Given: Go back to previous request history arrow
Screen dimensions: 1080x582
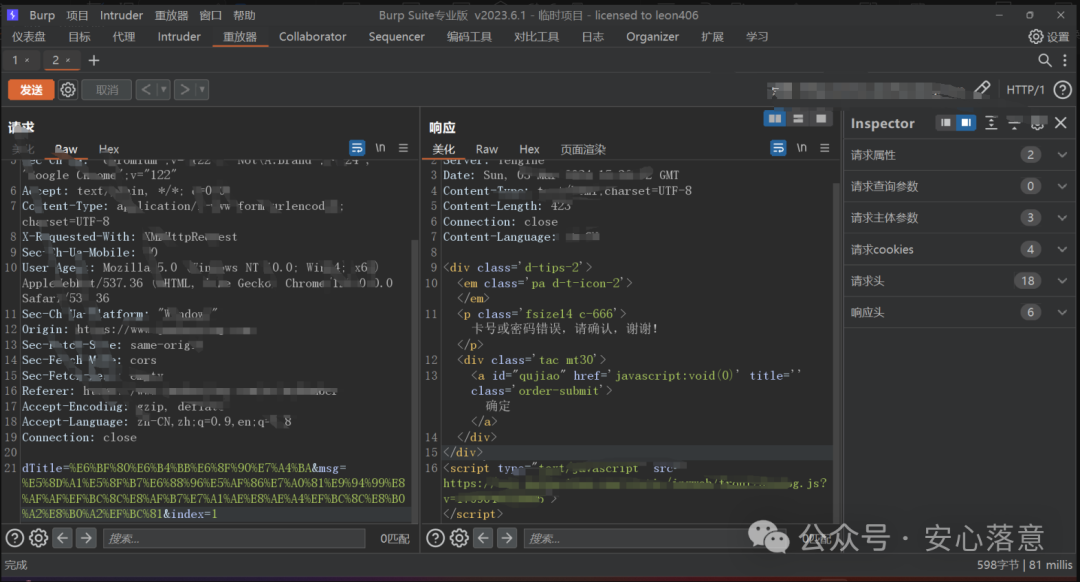Looking at the screenshot, I should pyautogui.click(x=146, y=90).
